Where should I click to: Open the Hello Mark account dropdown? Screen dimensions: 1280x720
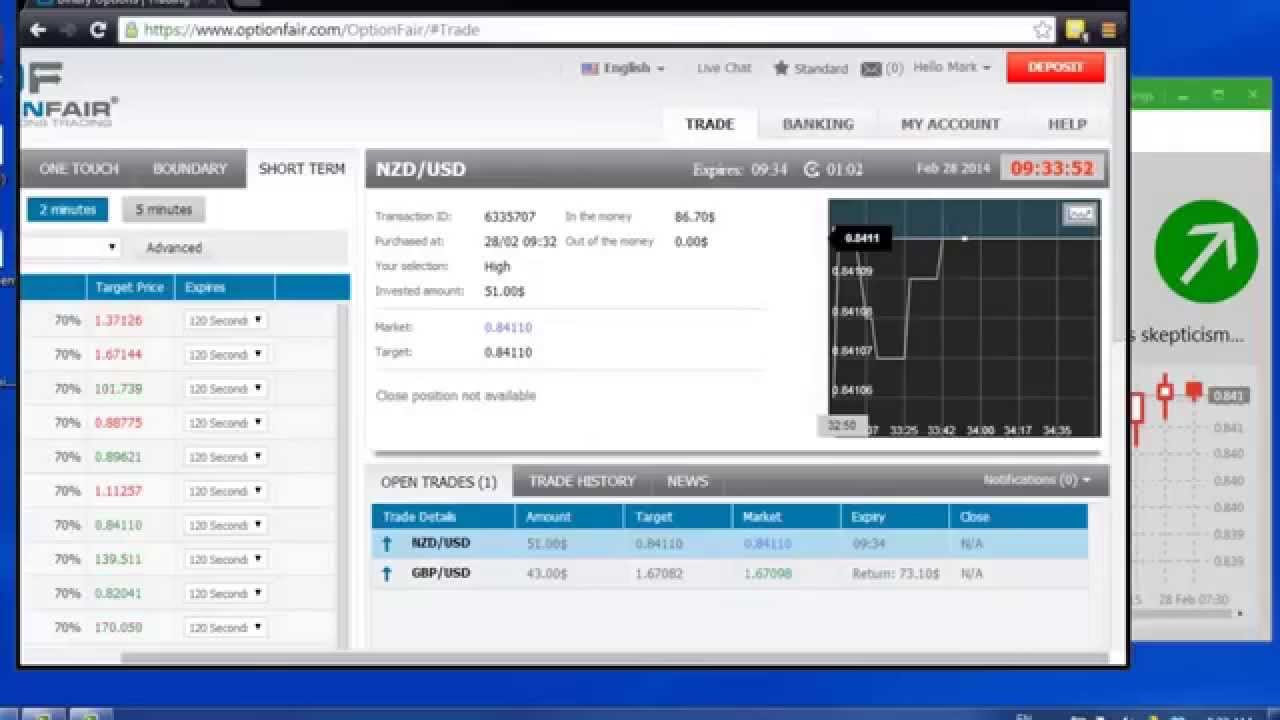951,67
